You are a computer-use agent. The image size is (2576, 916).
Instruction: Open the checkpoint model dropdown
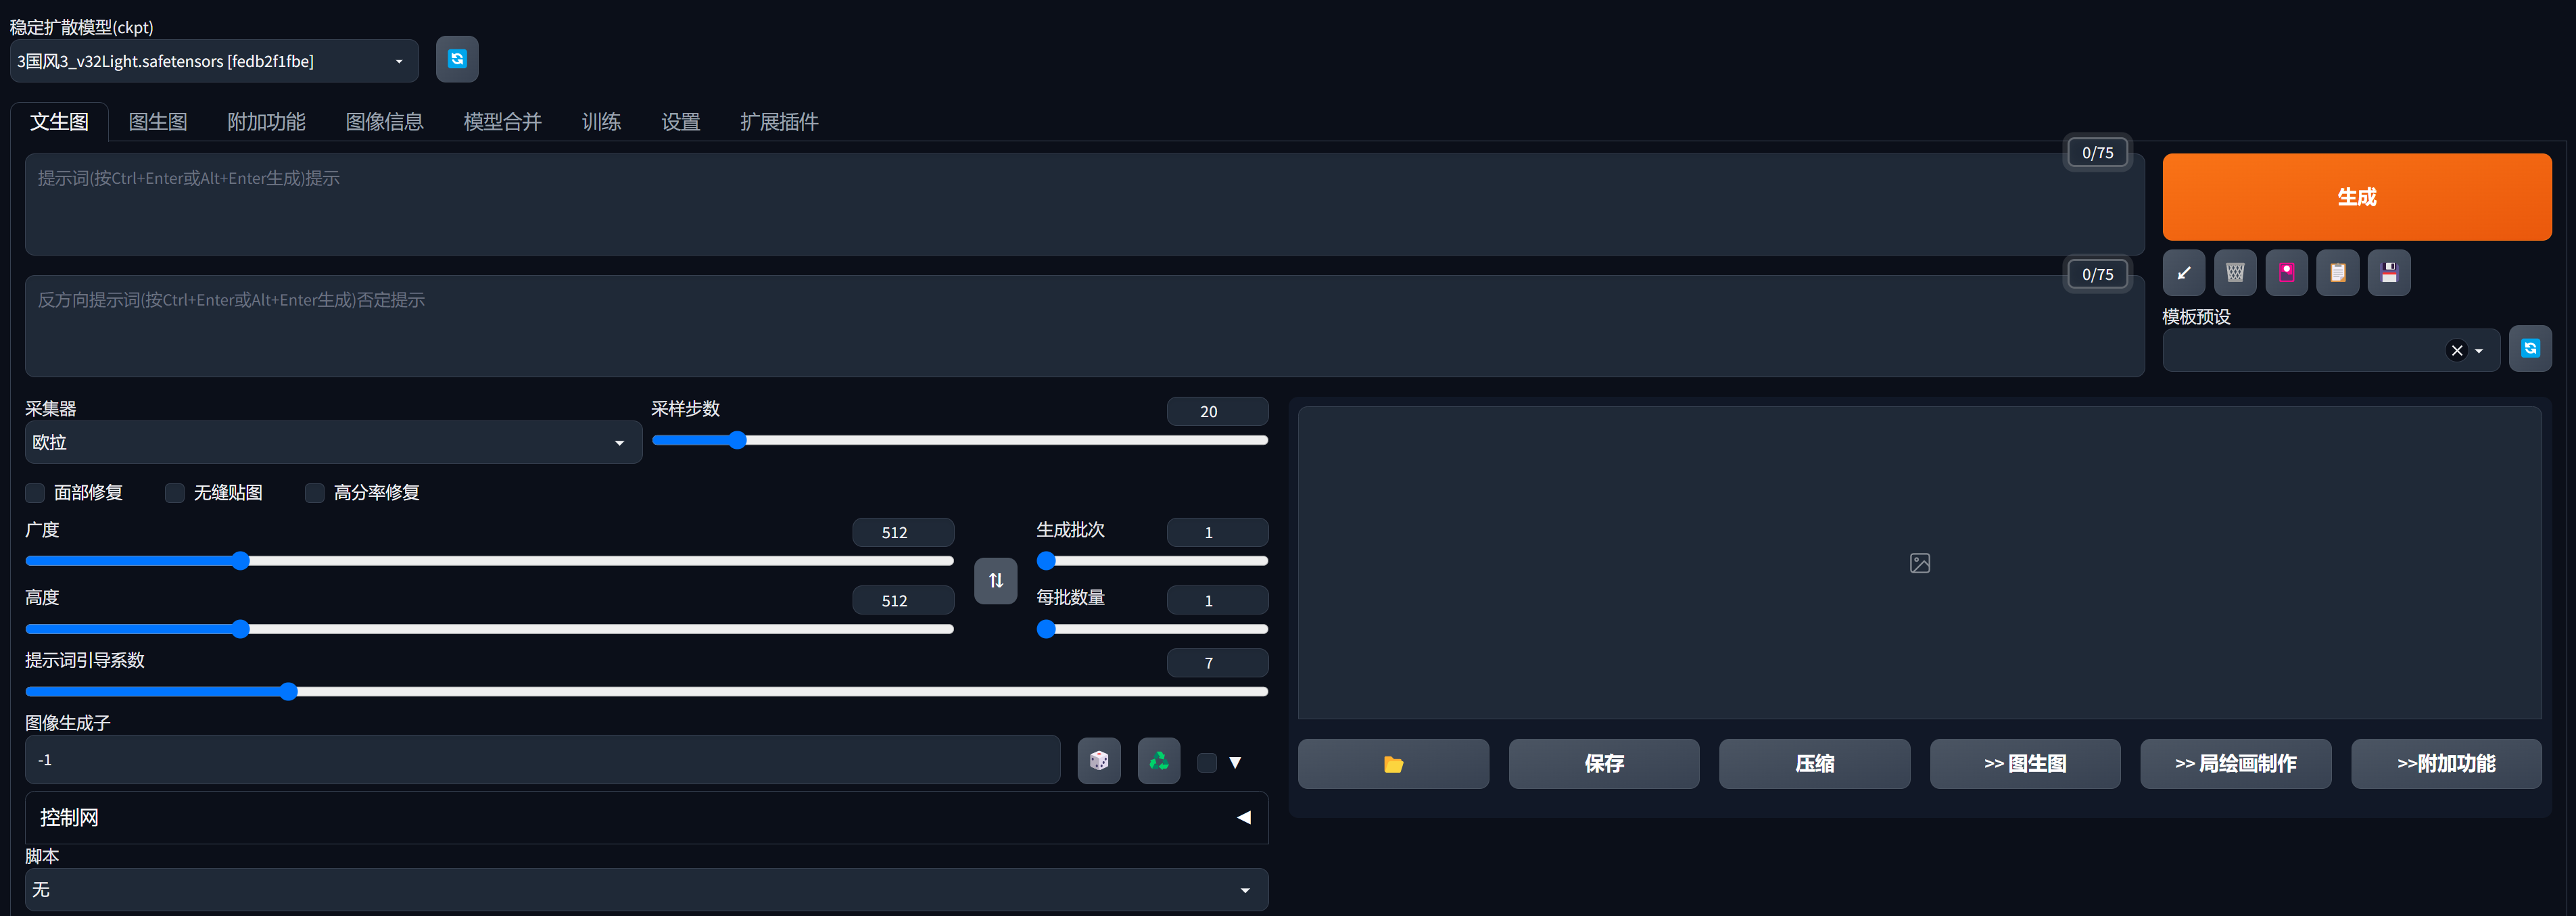(214, 61)
